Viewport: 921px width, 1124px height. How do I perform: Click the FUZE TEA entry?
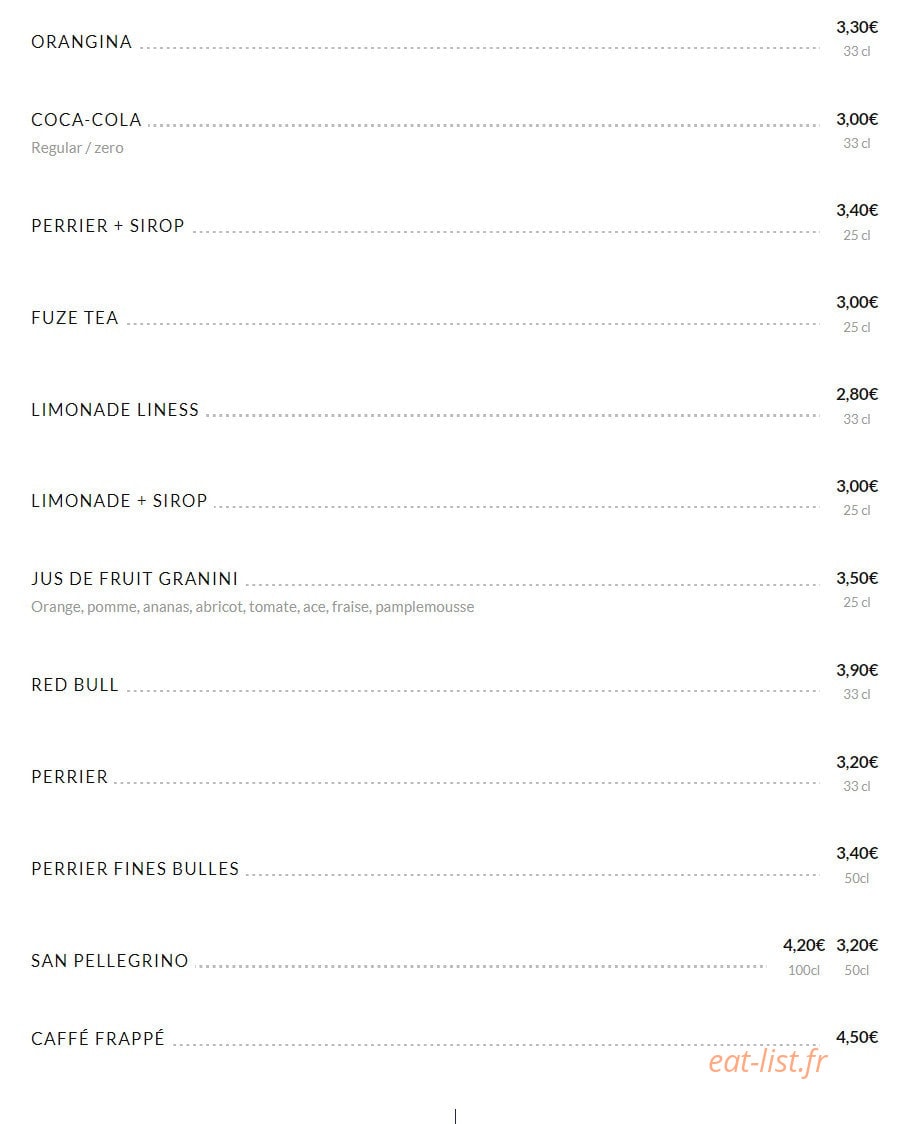click(75, 318)
